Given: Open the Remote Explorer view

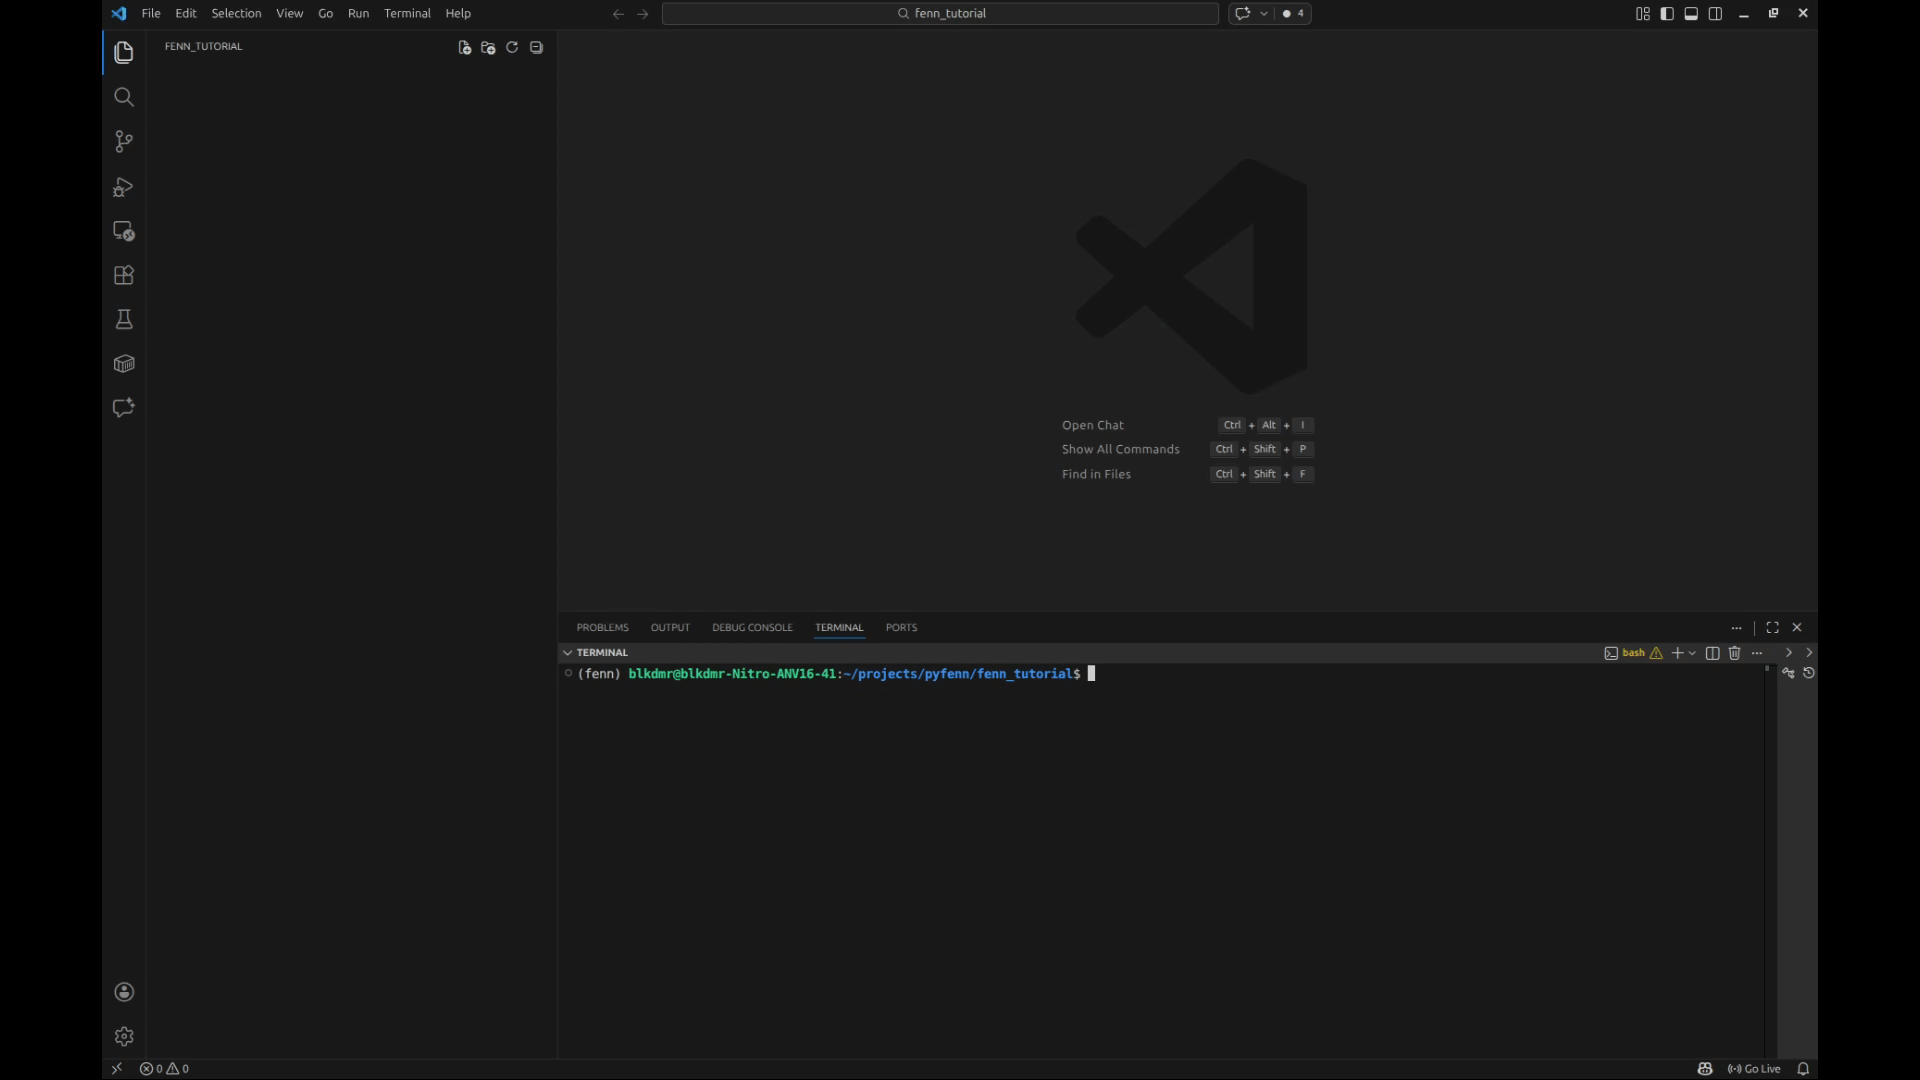Looking at the screenshot, I should click(x=124, y=231).
